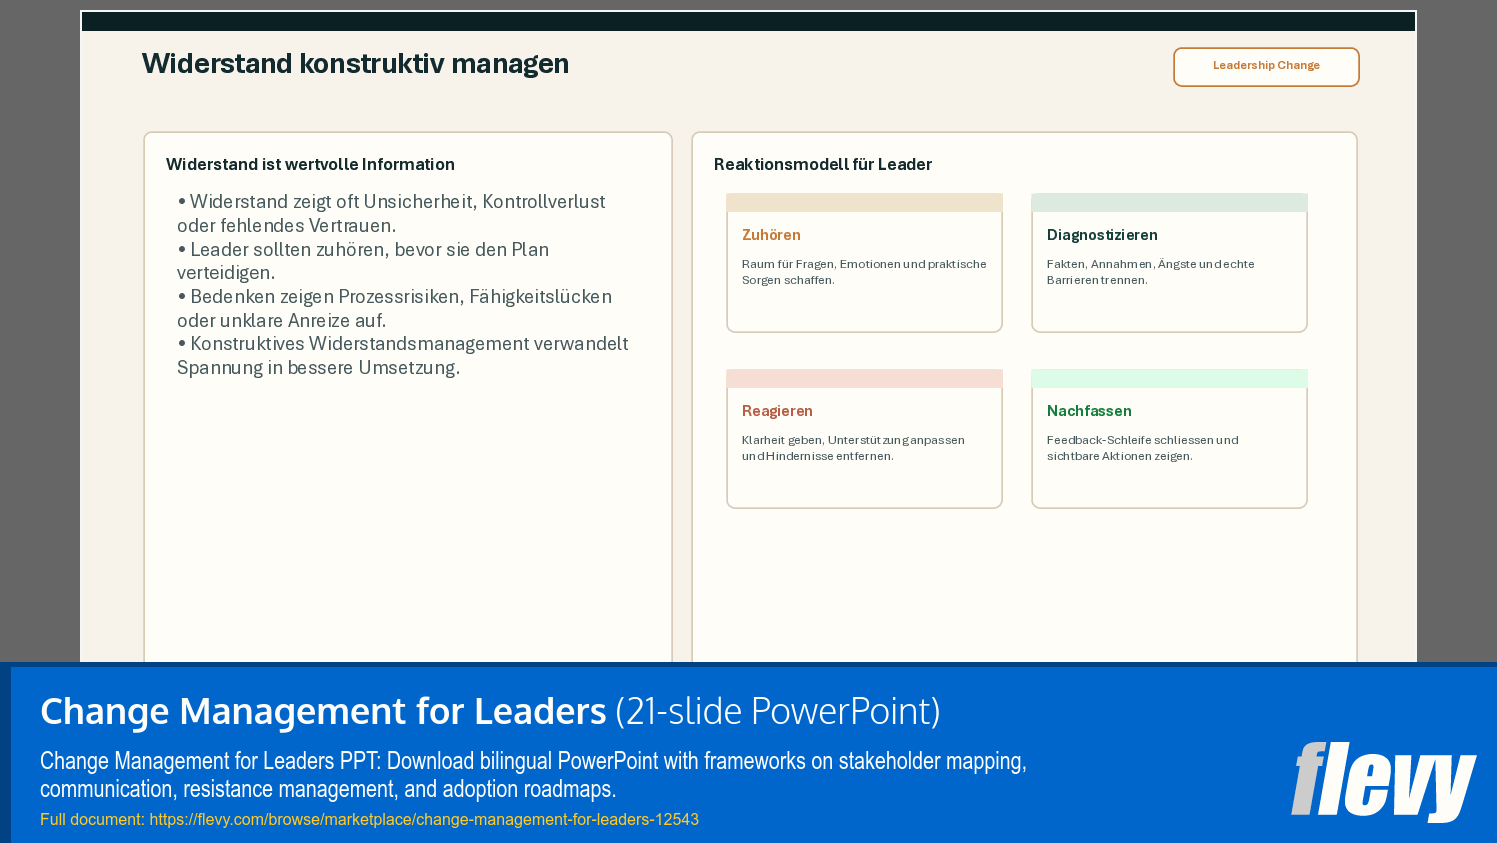Click text 'Raum für Fragen, Emotionen'
Image resolution: width=1497 pixels, height=843 pixels.
point(864,272)
